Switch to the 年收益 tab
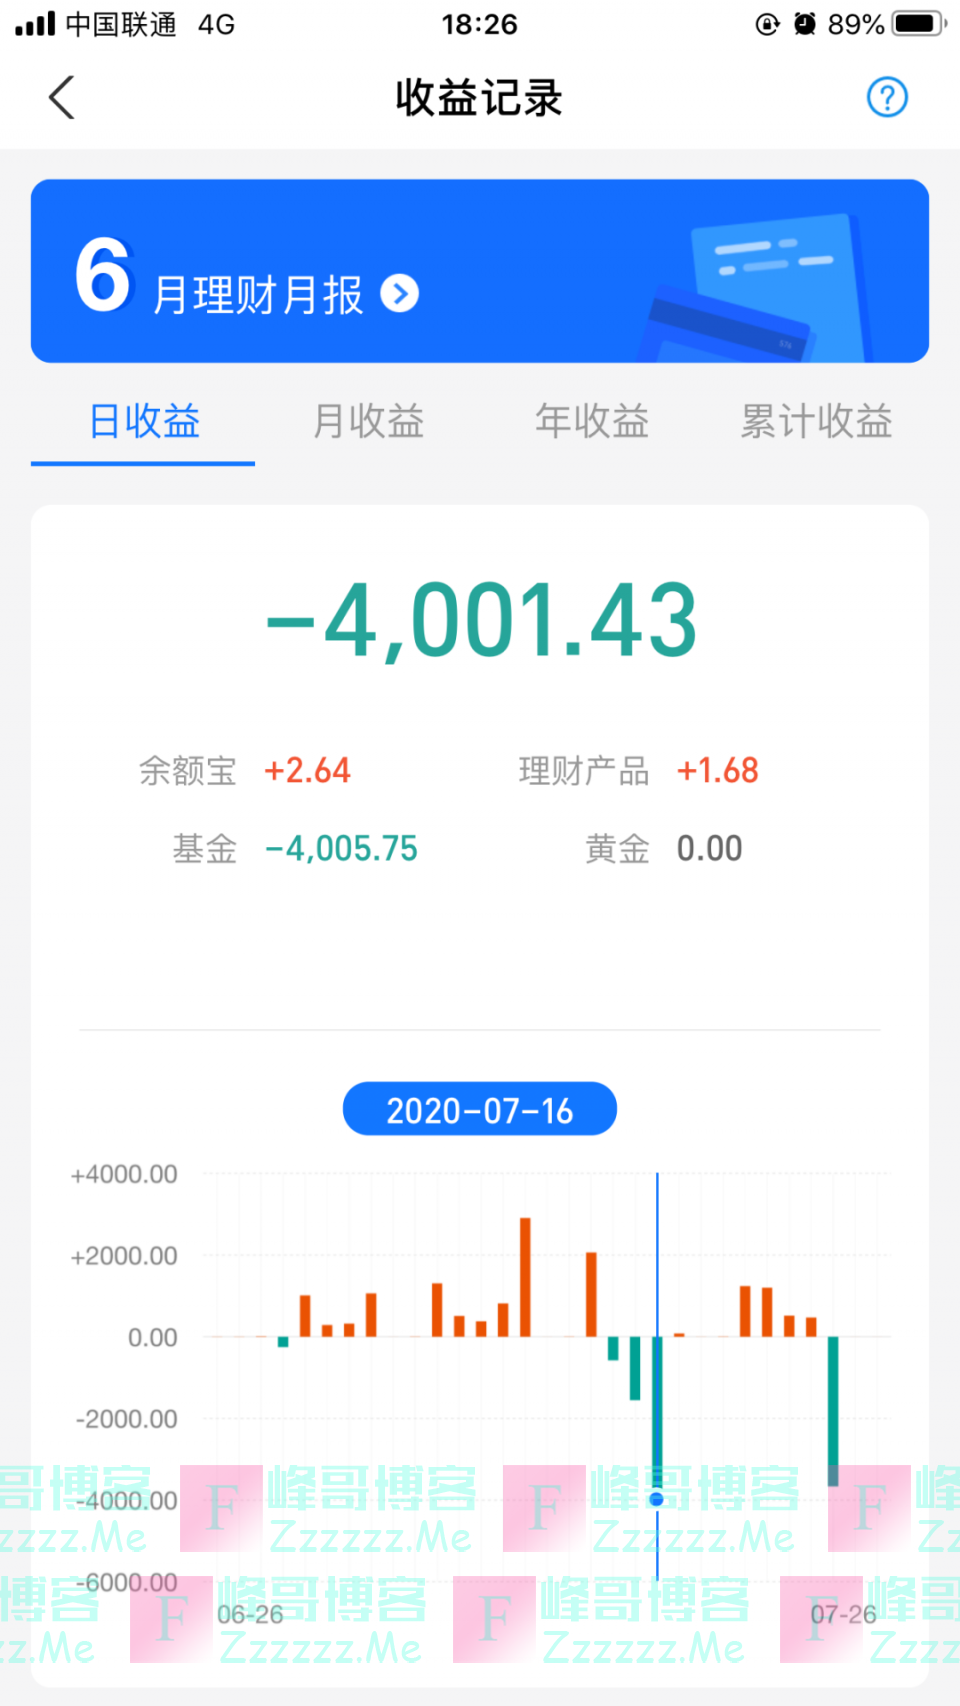This screenshot has height=1706, width=960. pos(592,422)
